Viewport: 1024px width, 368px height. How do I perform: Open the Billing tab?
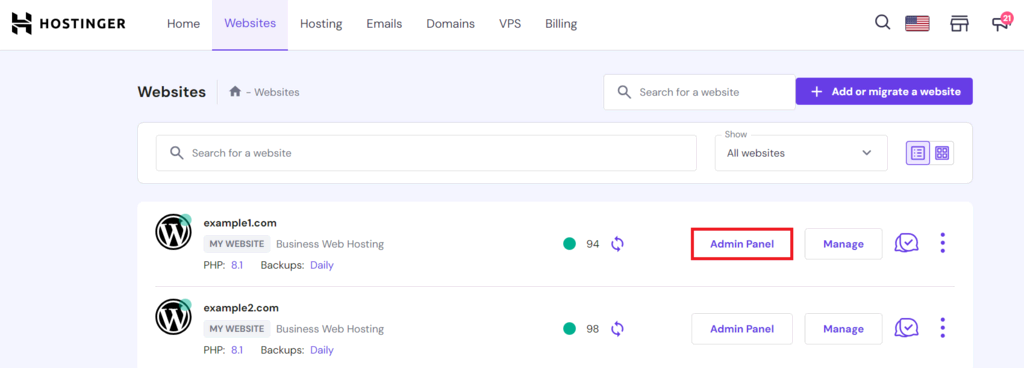click(561, 24)
